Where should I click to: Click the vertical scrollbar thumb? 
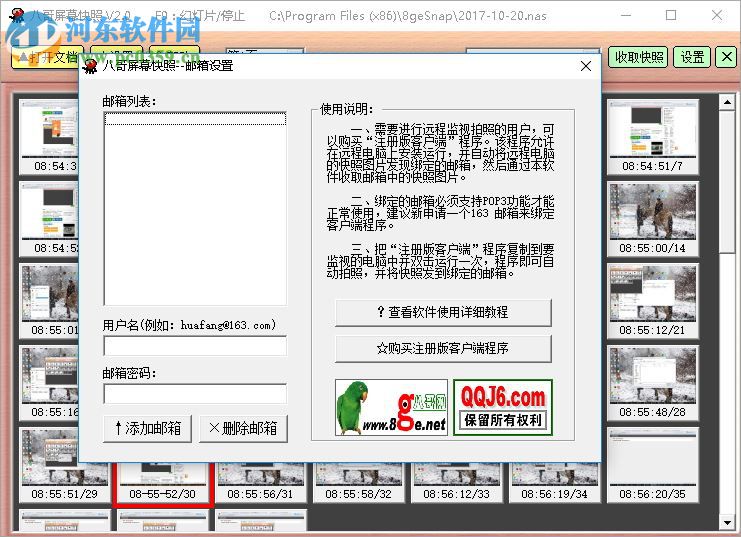[x=727, y=182]
